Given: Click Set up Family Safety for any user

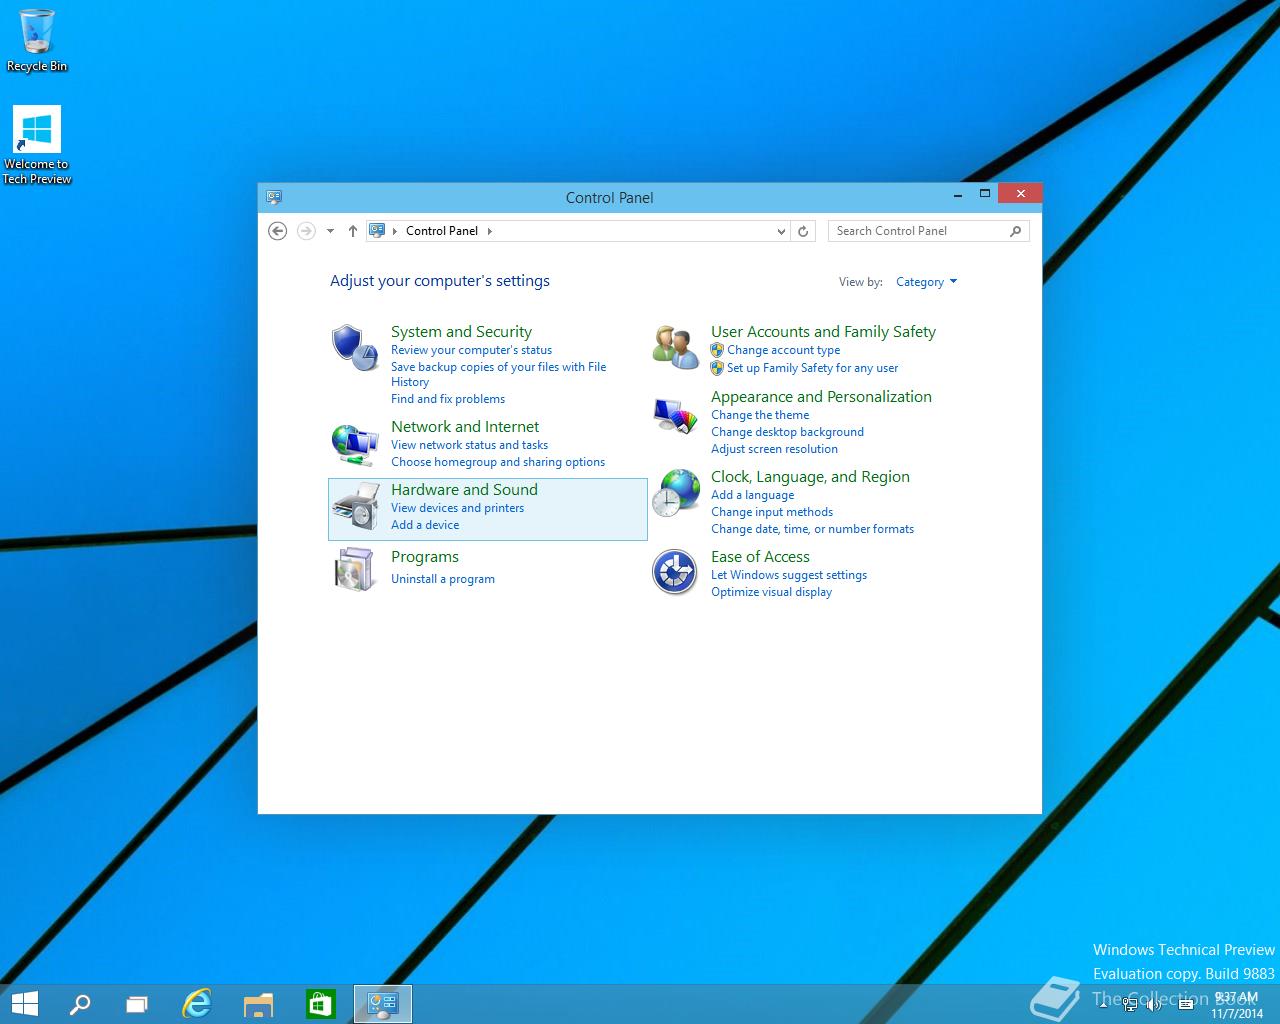Looking at the screenshot, I should pos(812,368).
